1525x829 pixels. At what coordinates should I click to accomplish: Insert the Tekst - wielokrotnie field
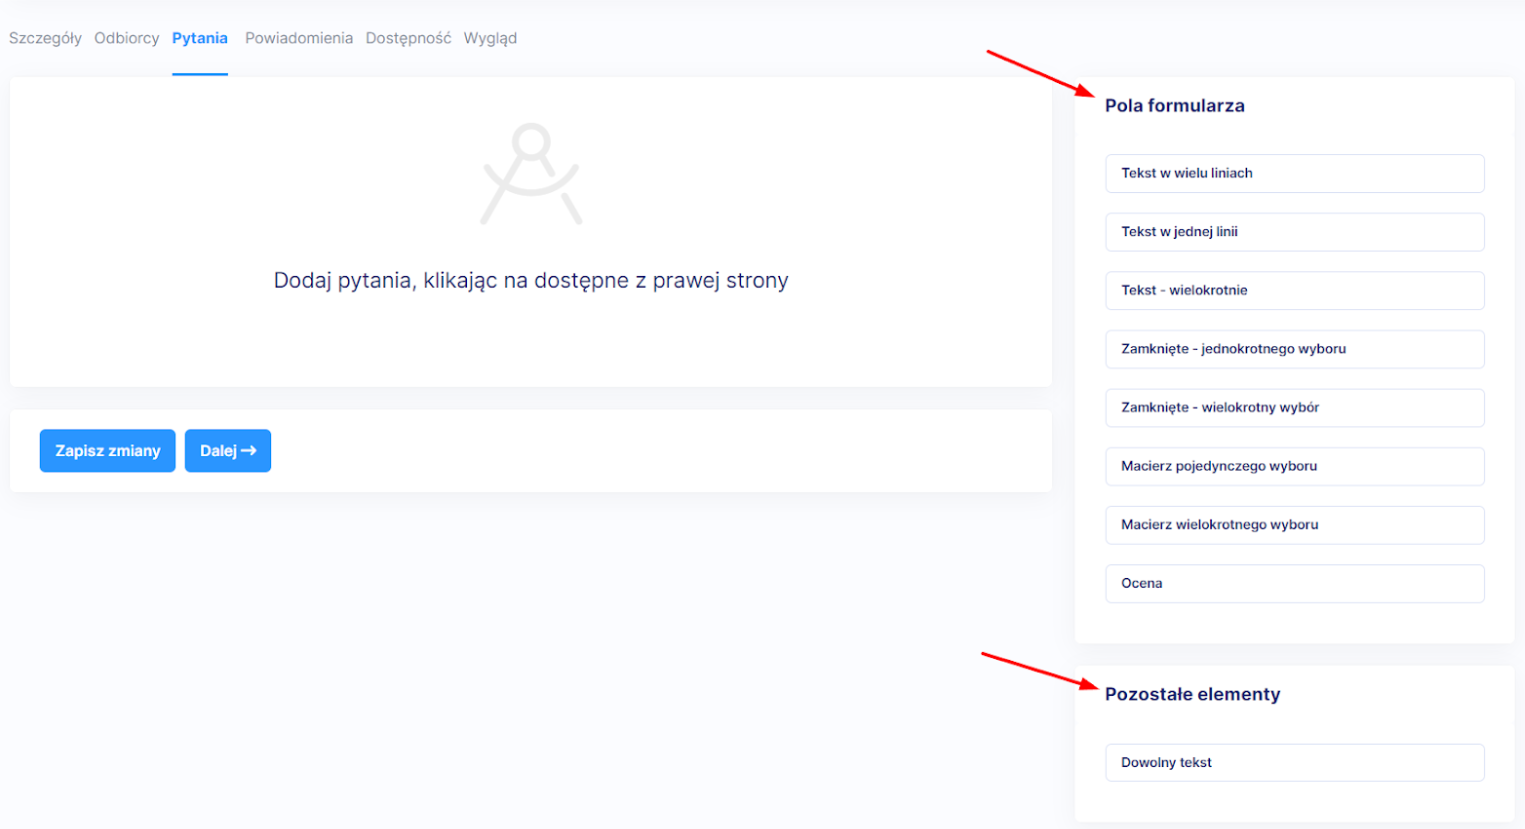coord(1294,291)
